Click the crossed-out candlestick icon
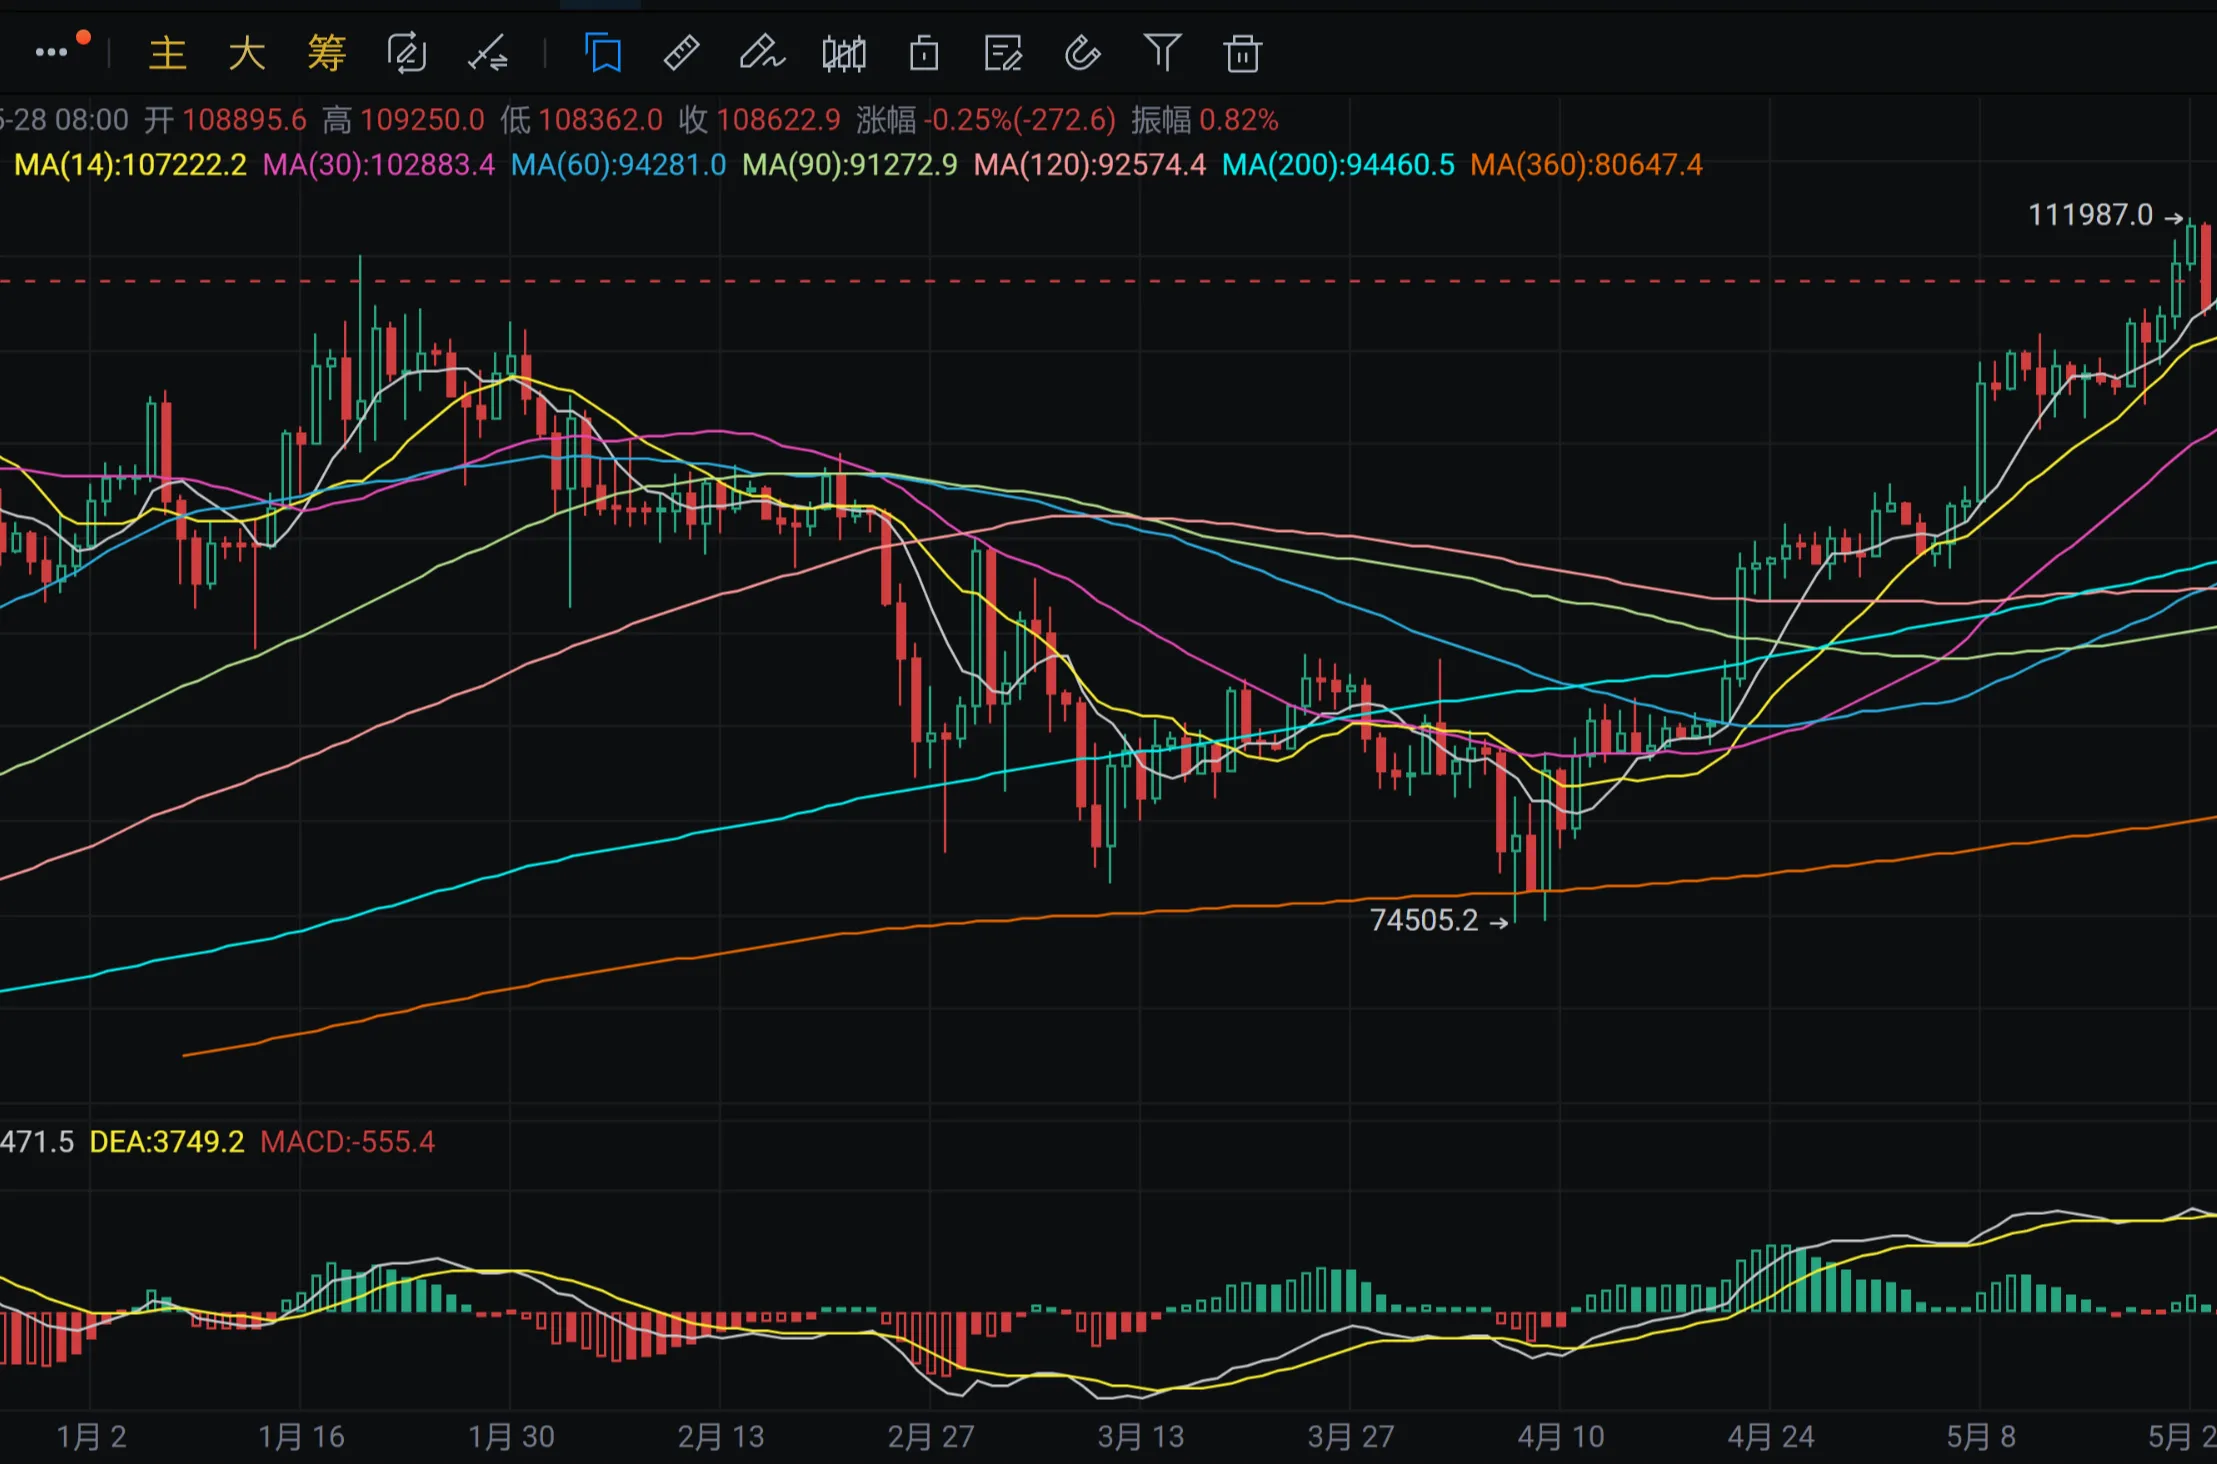The height and width of the screenshot is (1478, 2217). (844, 53)
